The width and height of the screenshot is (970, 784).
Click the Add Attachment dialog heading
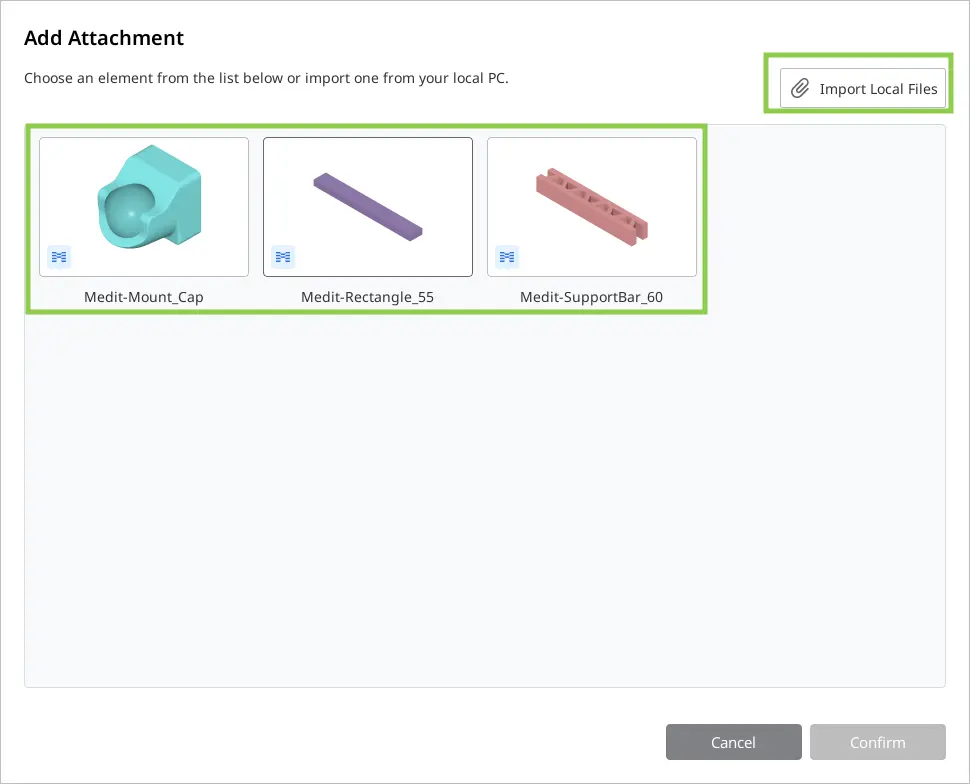(104, 38)
